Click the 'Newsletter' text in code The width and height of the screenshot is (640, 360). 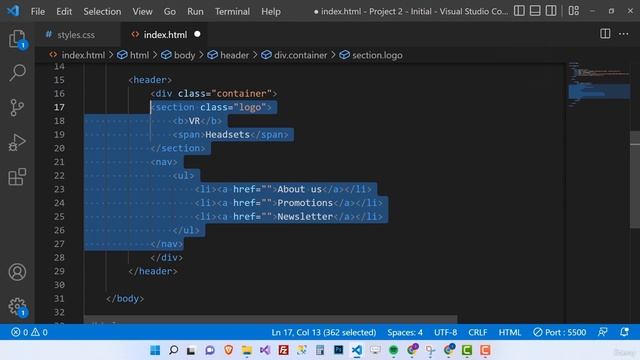click(x=305, y=216)
